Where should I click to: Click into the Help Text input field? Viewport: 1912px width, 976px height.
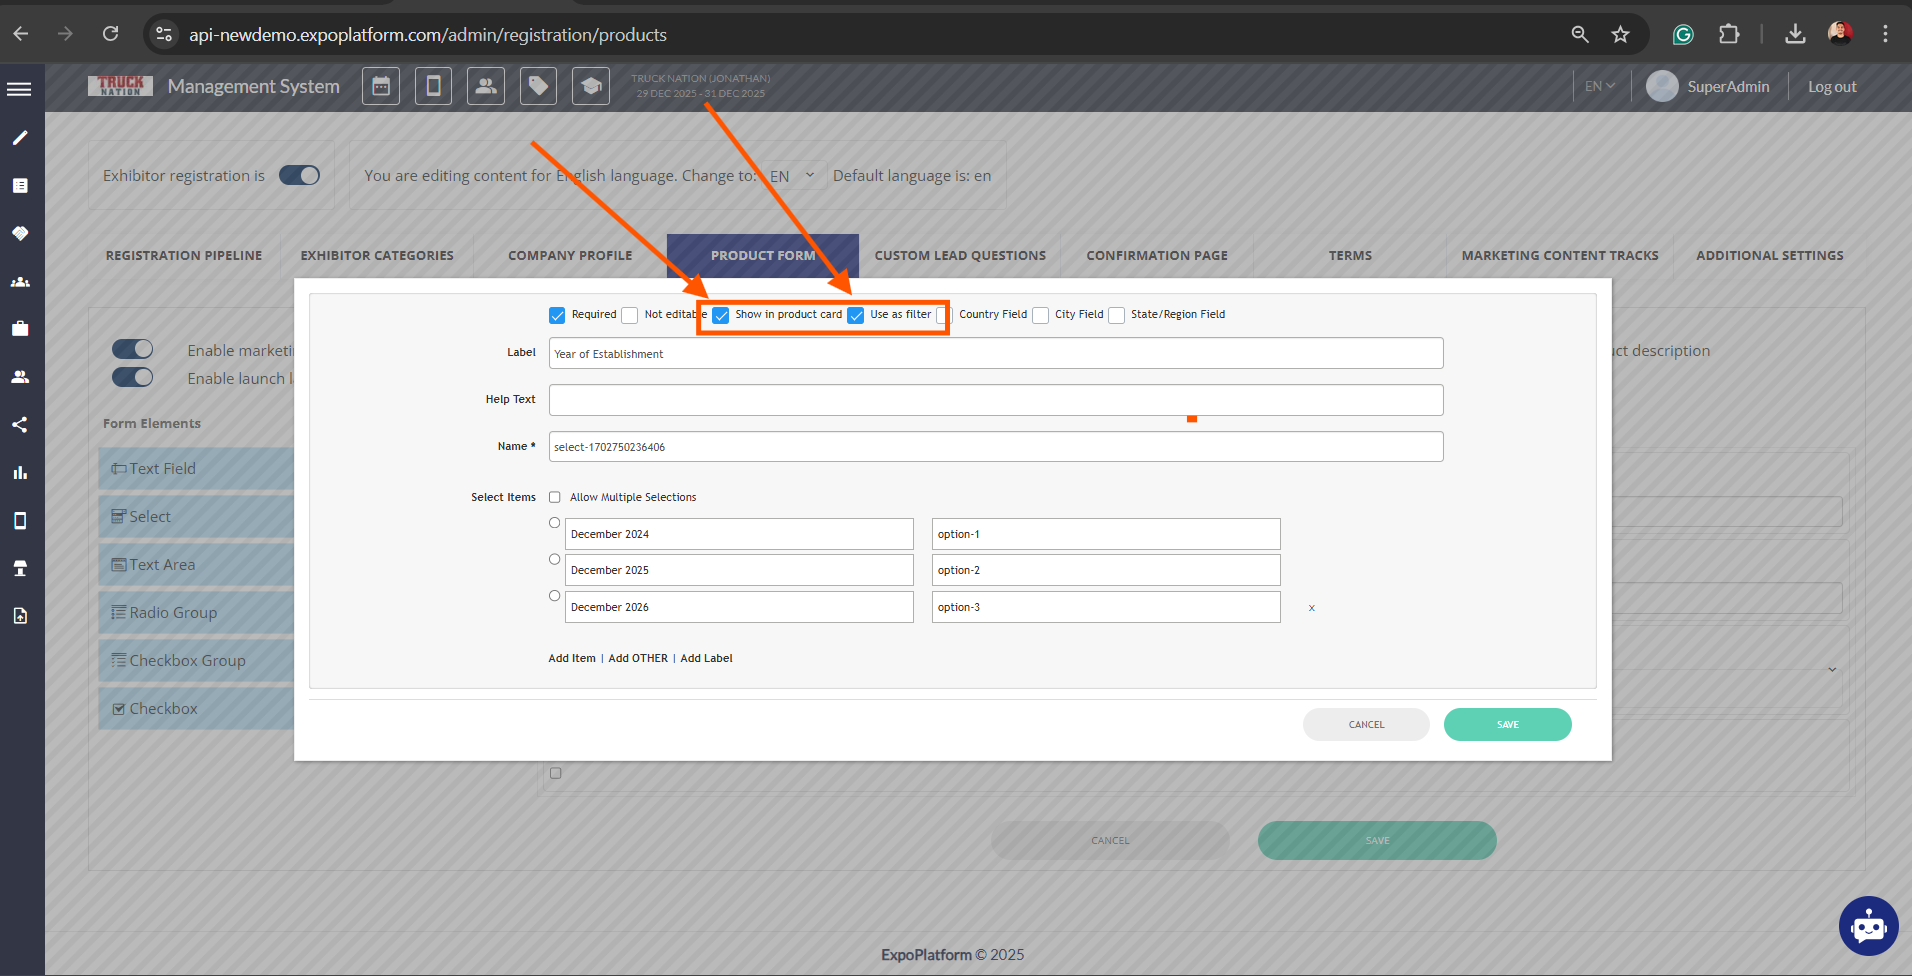pyautogui.click(x=995, y=400)
